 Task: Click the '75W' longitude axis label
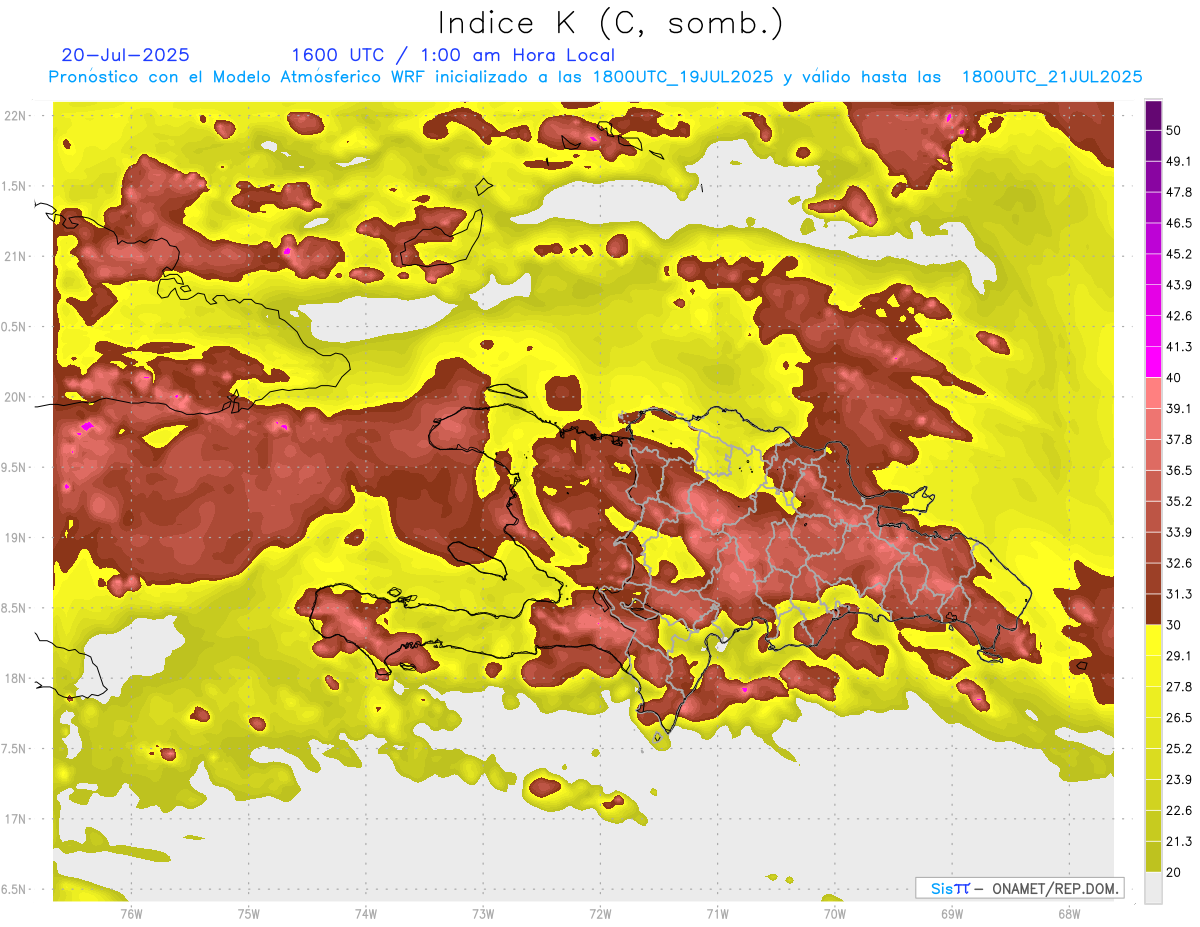(248, 914)
